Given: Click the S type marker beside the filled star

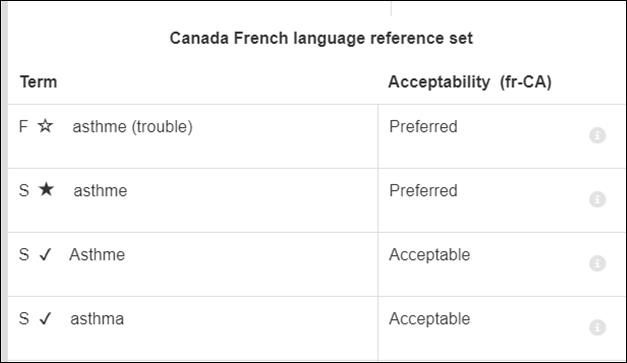Looking at the screenshot, I should (24, 190).
